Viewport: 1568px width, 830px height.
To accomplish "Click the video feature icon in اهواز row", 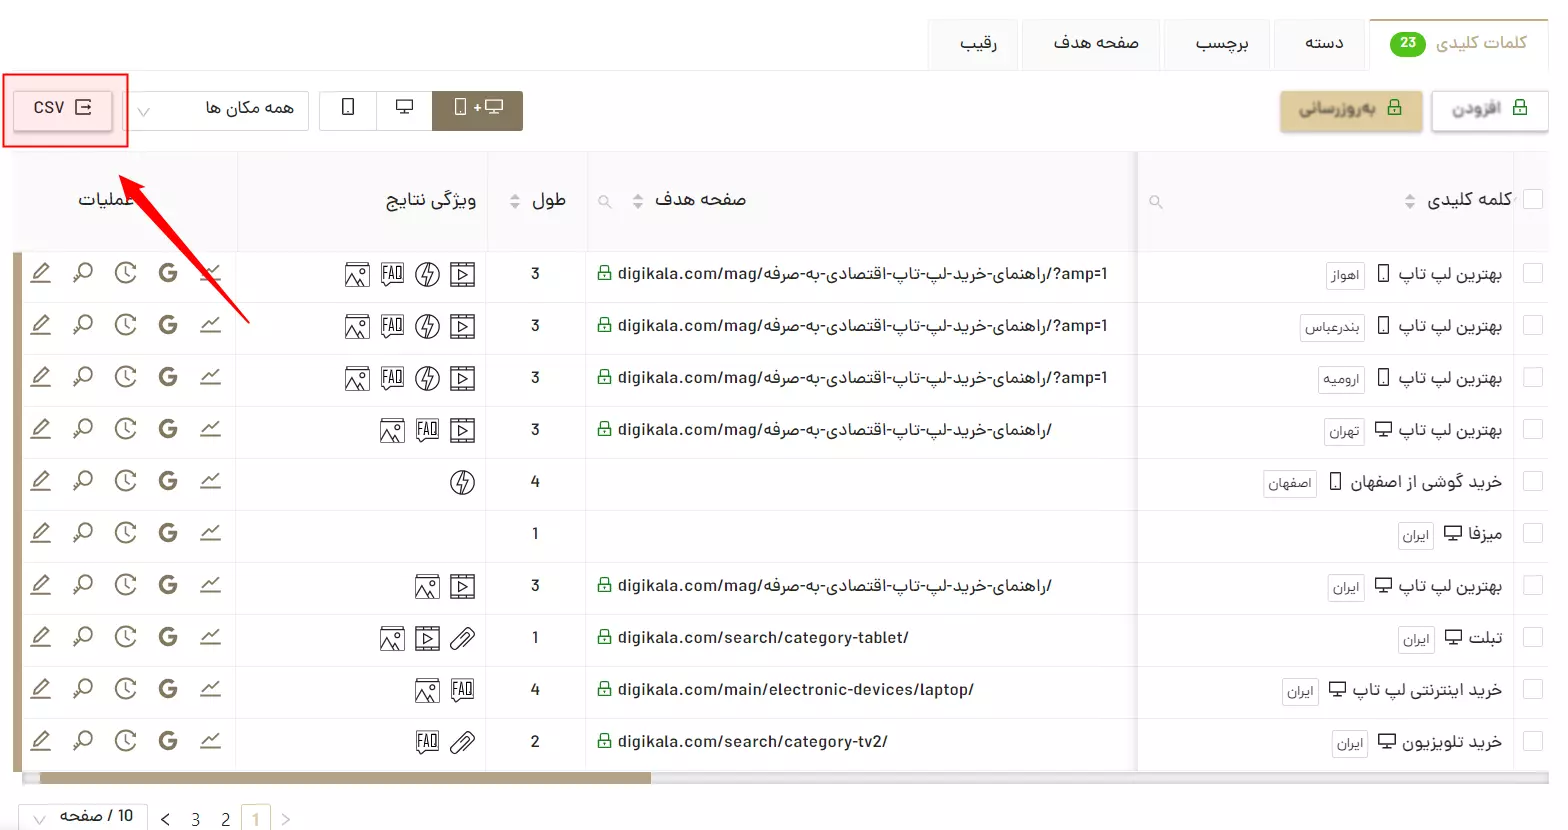I will (x=462, y=274).
